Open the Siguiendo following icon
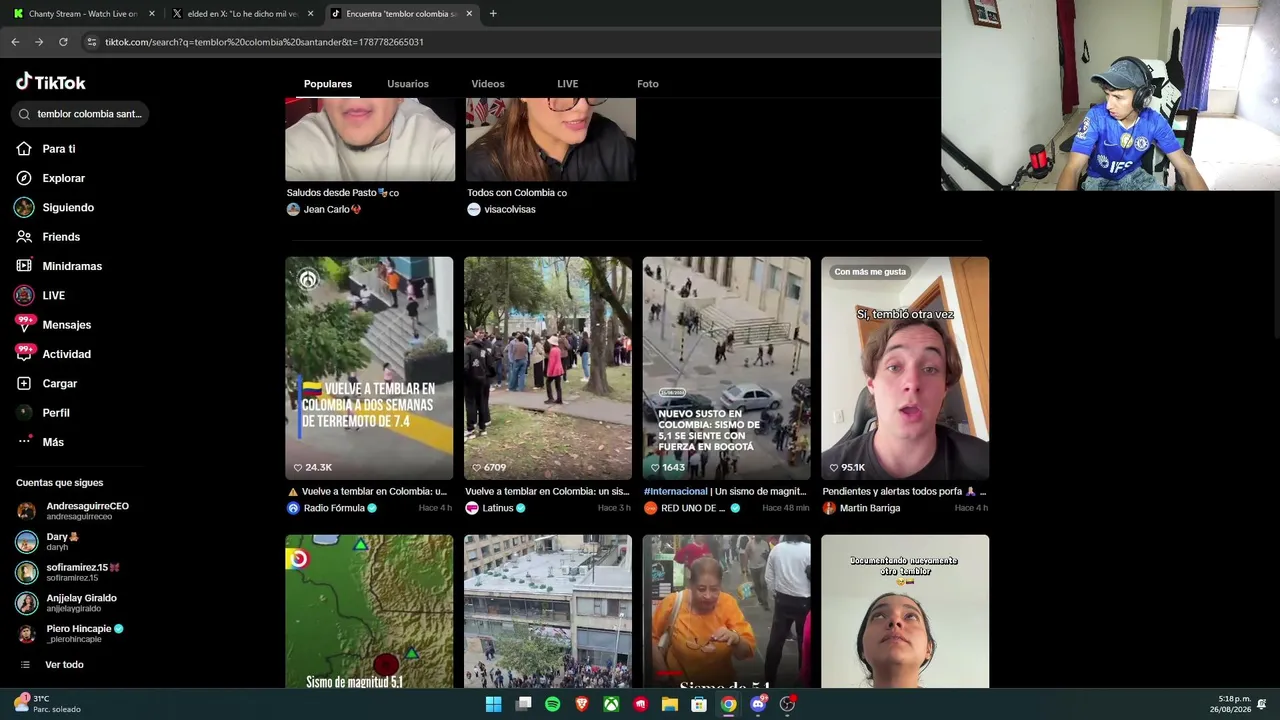The height and width of the screenshot is (720, 1280). point(24,207)
